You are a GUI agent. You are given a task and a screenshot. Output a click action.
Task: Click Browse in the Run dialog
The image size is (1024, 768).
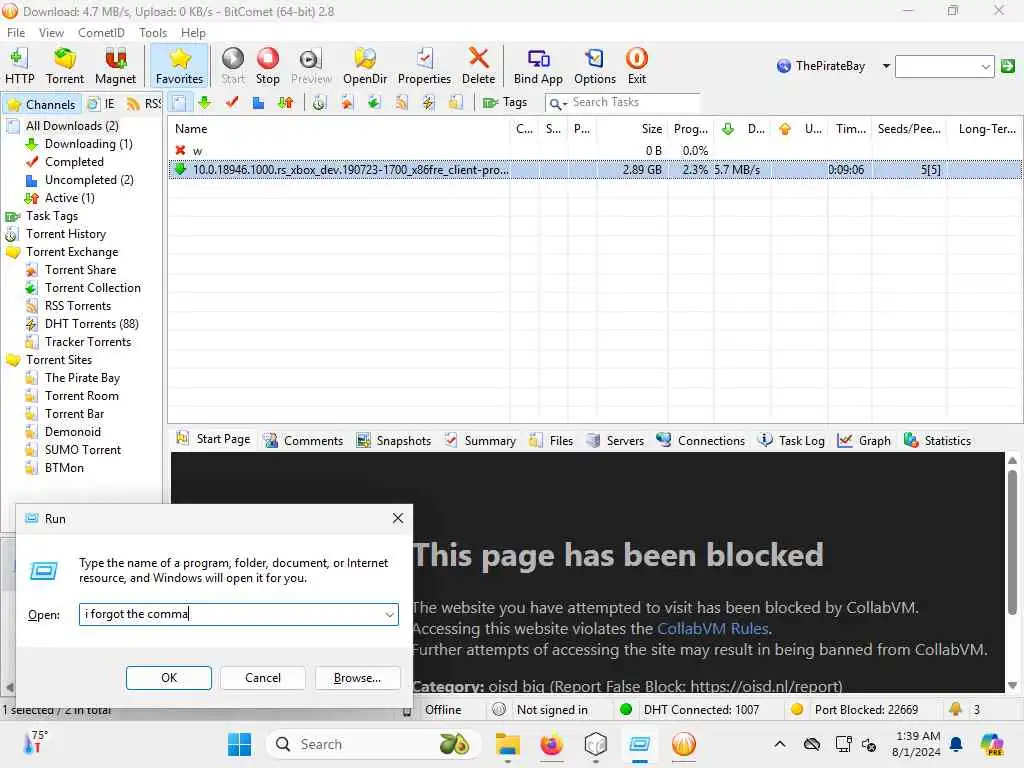point(357,678)
